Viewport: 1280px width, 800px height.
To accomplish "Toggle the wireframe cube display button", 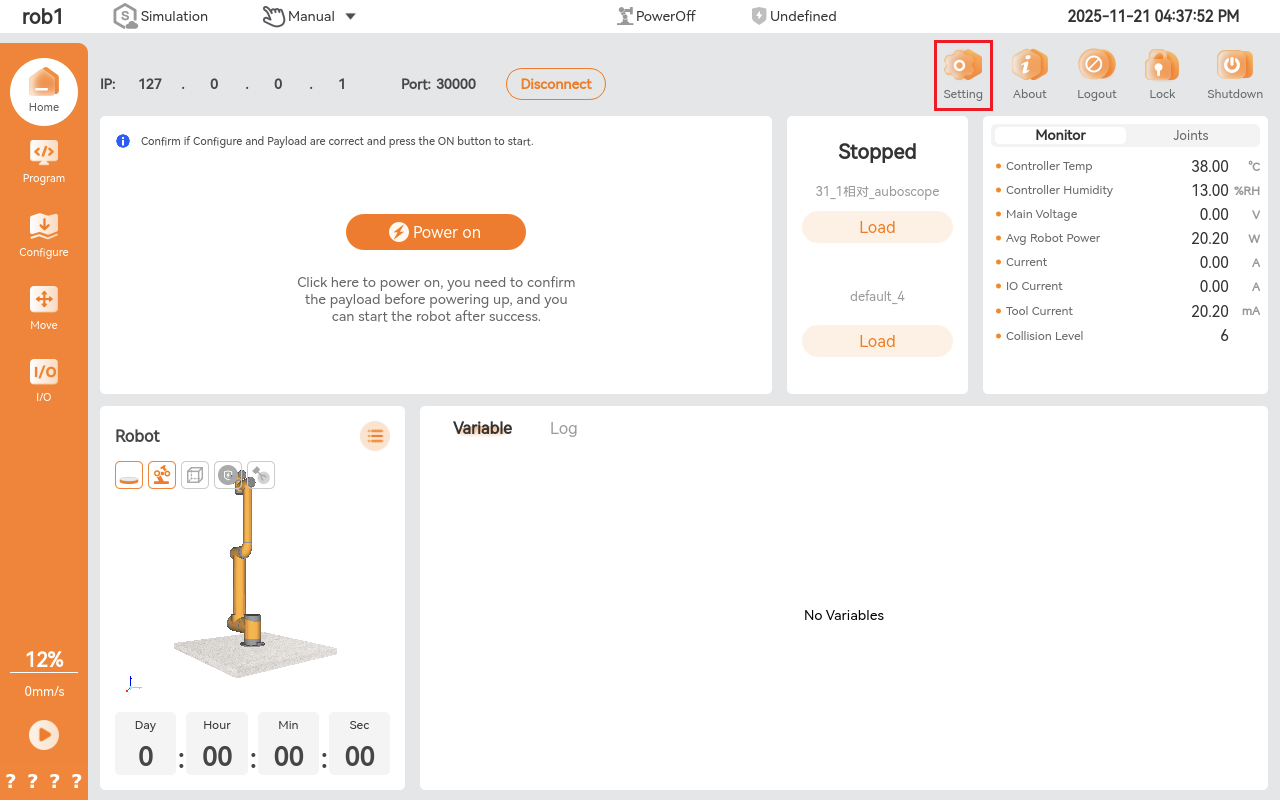I will pos(195,476).
